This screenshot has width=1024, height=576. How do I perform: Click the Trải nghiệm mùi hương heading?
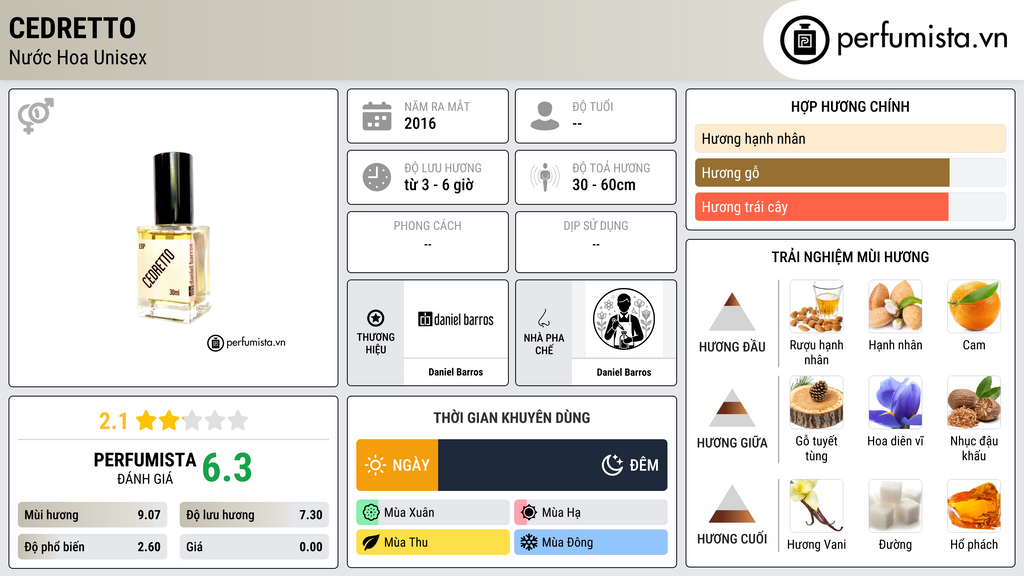pyautogui.click(x=850, y=257)
